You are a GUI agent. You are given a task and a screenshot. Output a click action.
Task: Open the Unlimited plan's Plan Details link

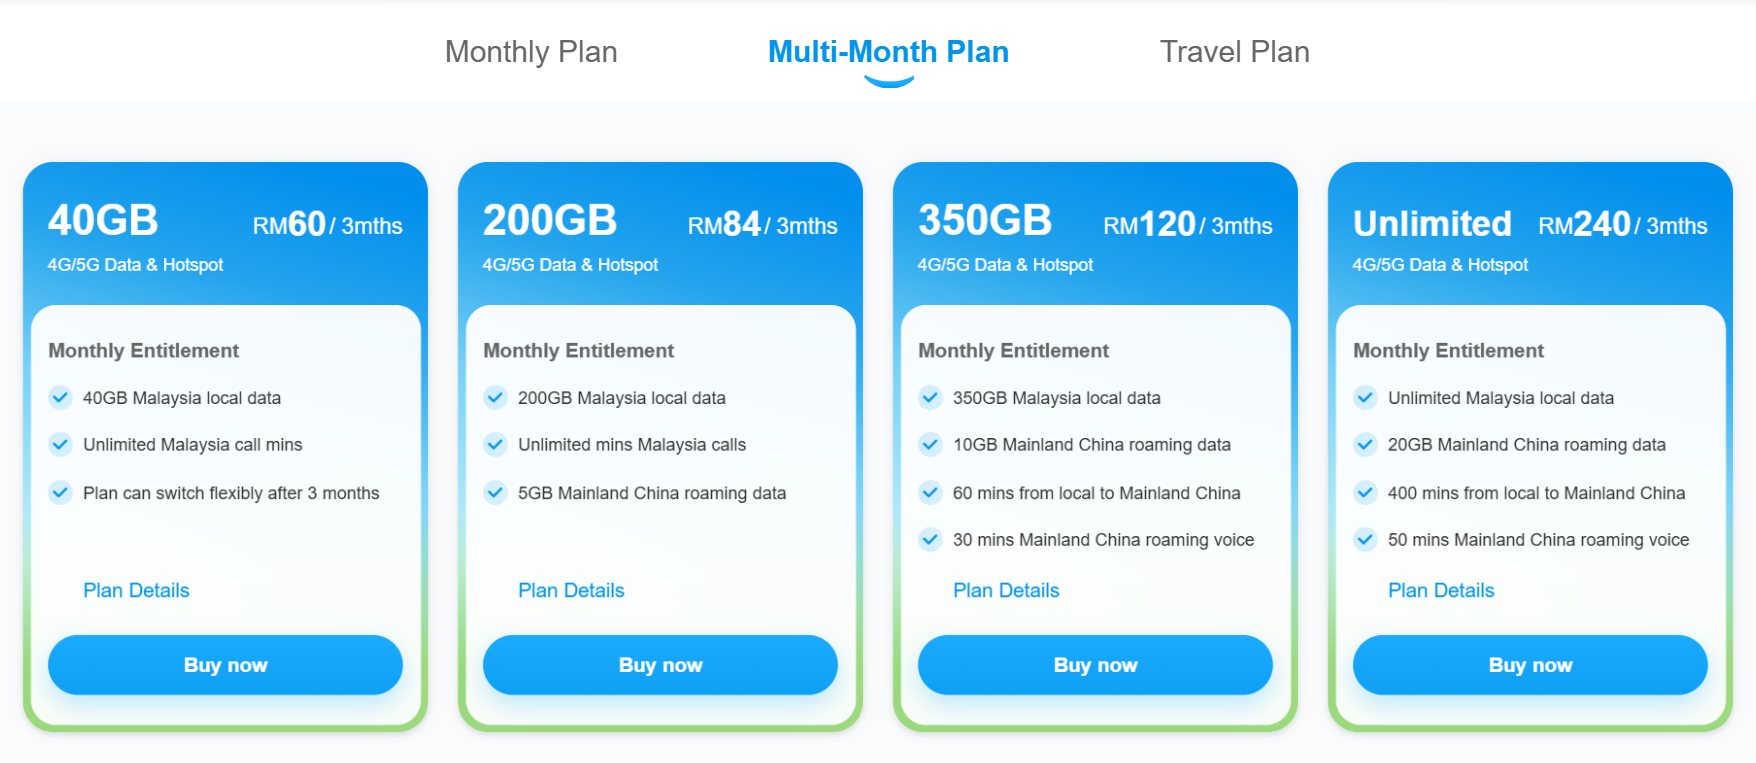(1441, 591)
